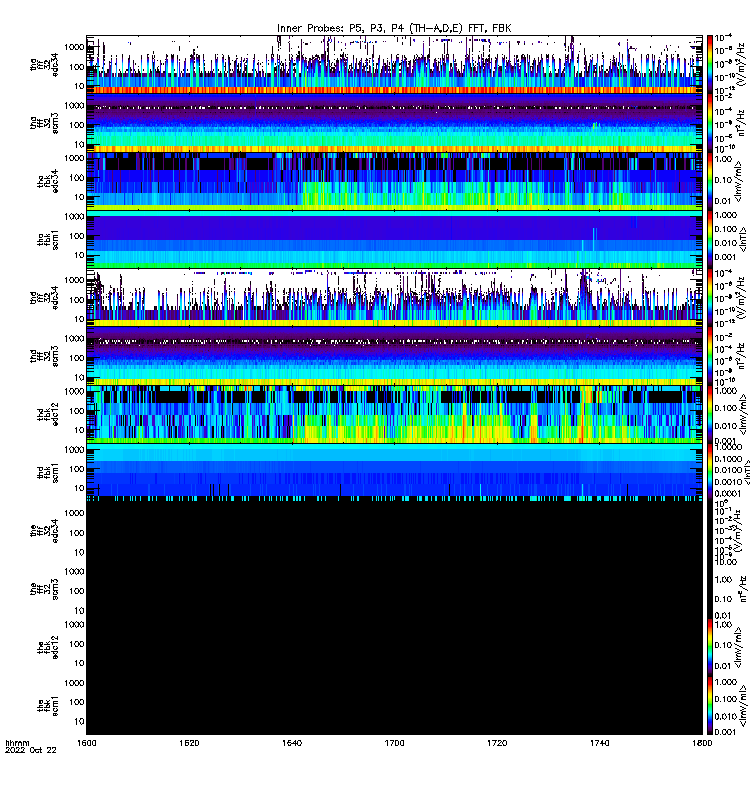
Task: Select the 'thd fbk edc12' panel label
Action: click(48, 414)
